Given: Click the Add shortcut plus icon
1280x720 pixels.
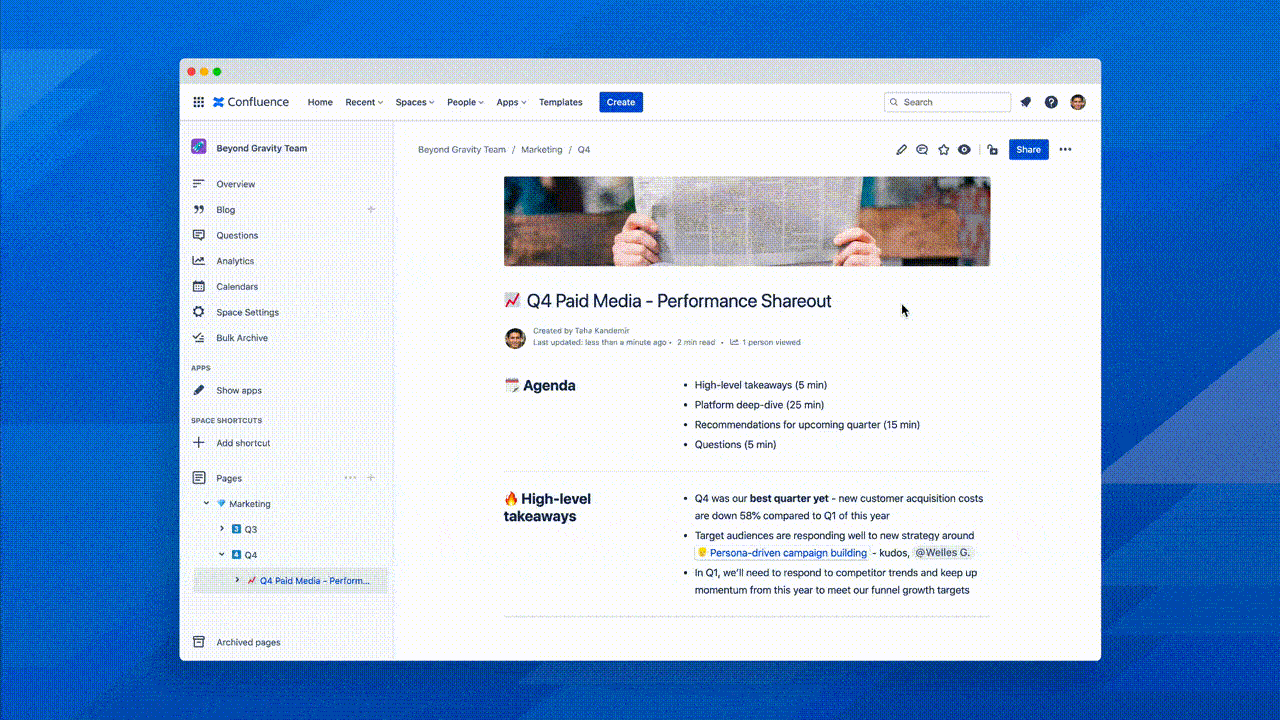Looking at the screenshot, I should tap(198, 443).
